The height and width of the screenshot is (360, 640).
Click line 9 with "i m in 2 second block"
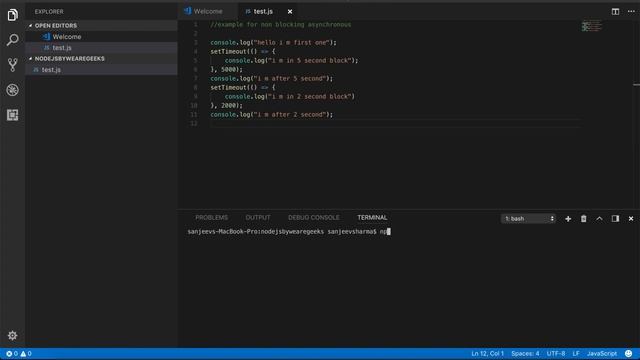(x=290, y=96)
